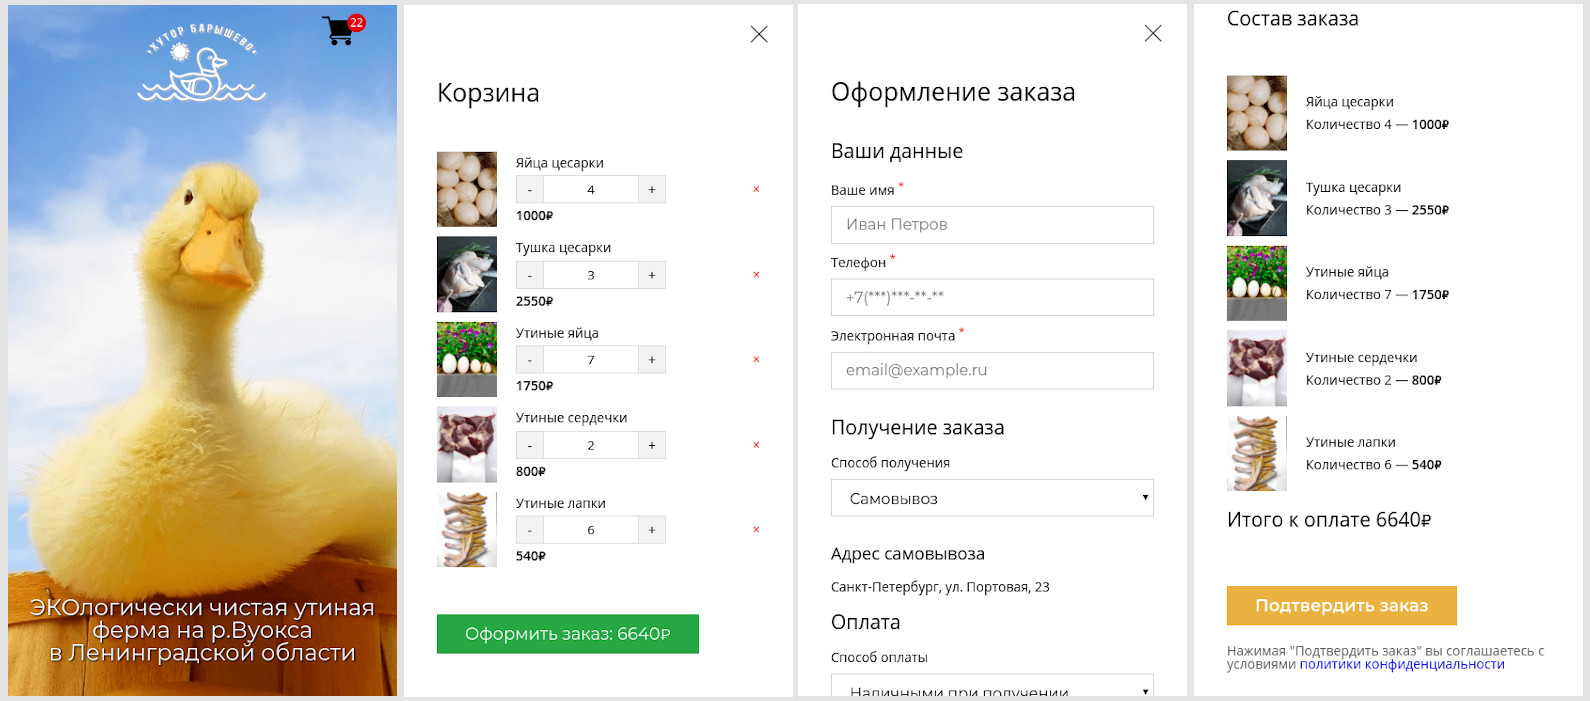Image resolution: width=1590 pixels, height=701 pixels.
Task: Open the Способ получения dropdown showing Самовывоз
Action: (992, 498)
